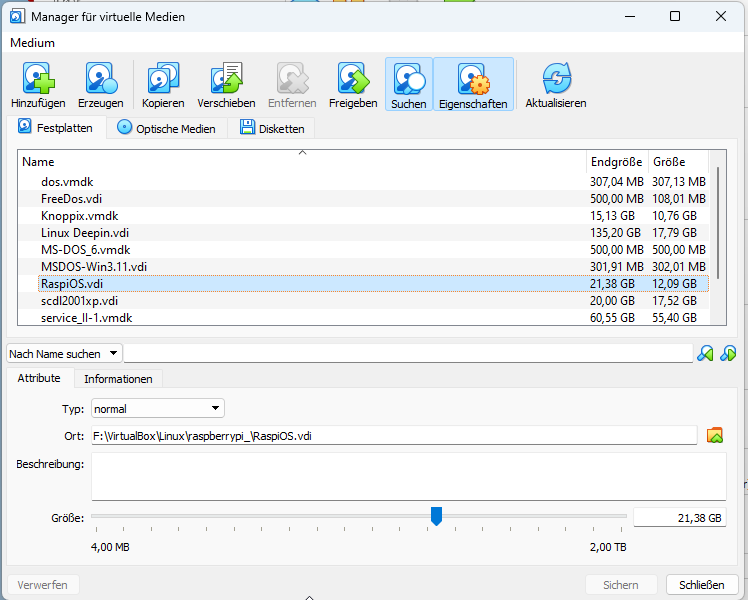Click the search text field
The height and width of the screenshot is (600, 748).
(x=408, y=353)
